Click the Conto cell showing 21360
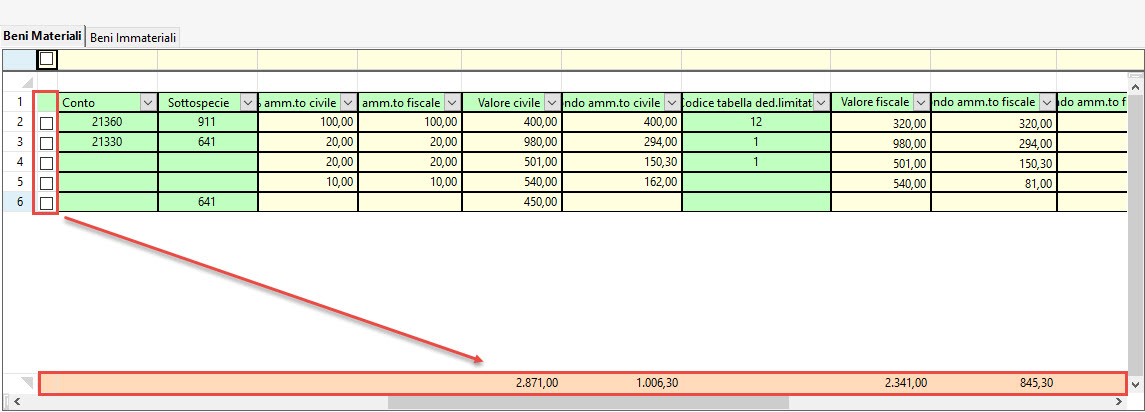1145x412 pixels. tap(107, 123)
